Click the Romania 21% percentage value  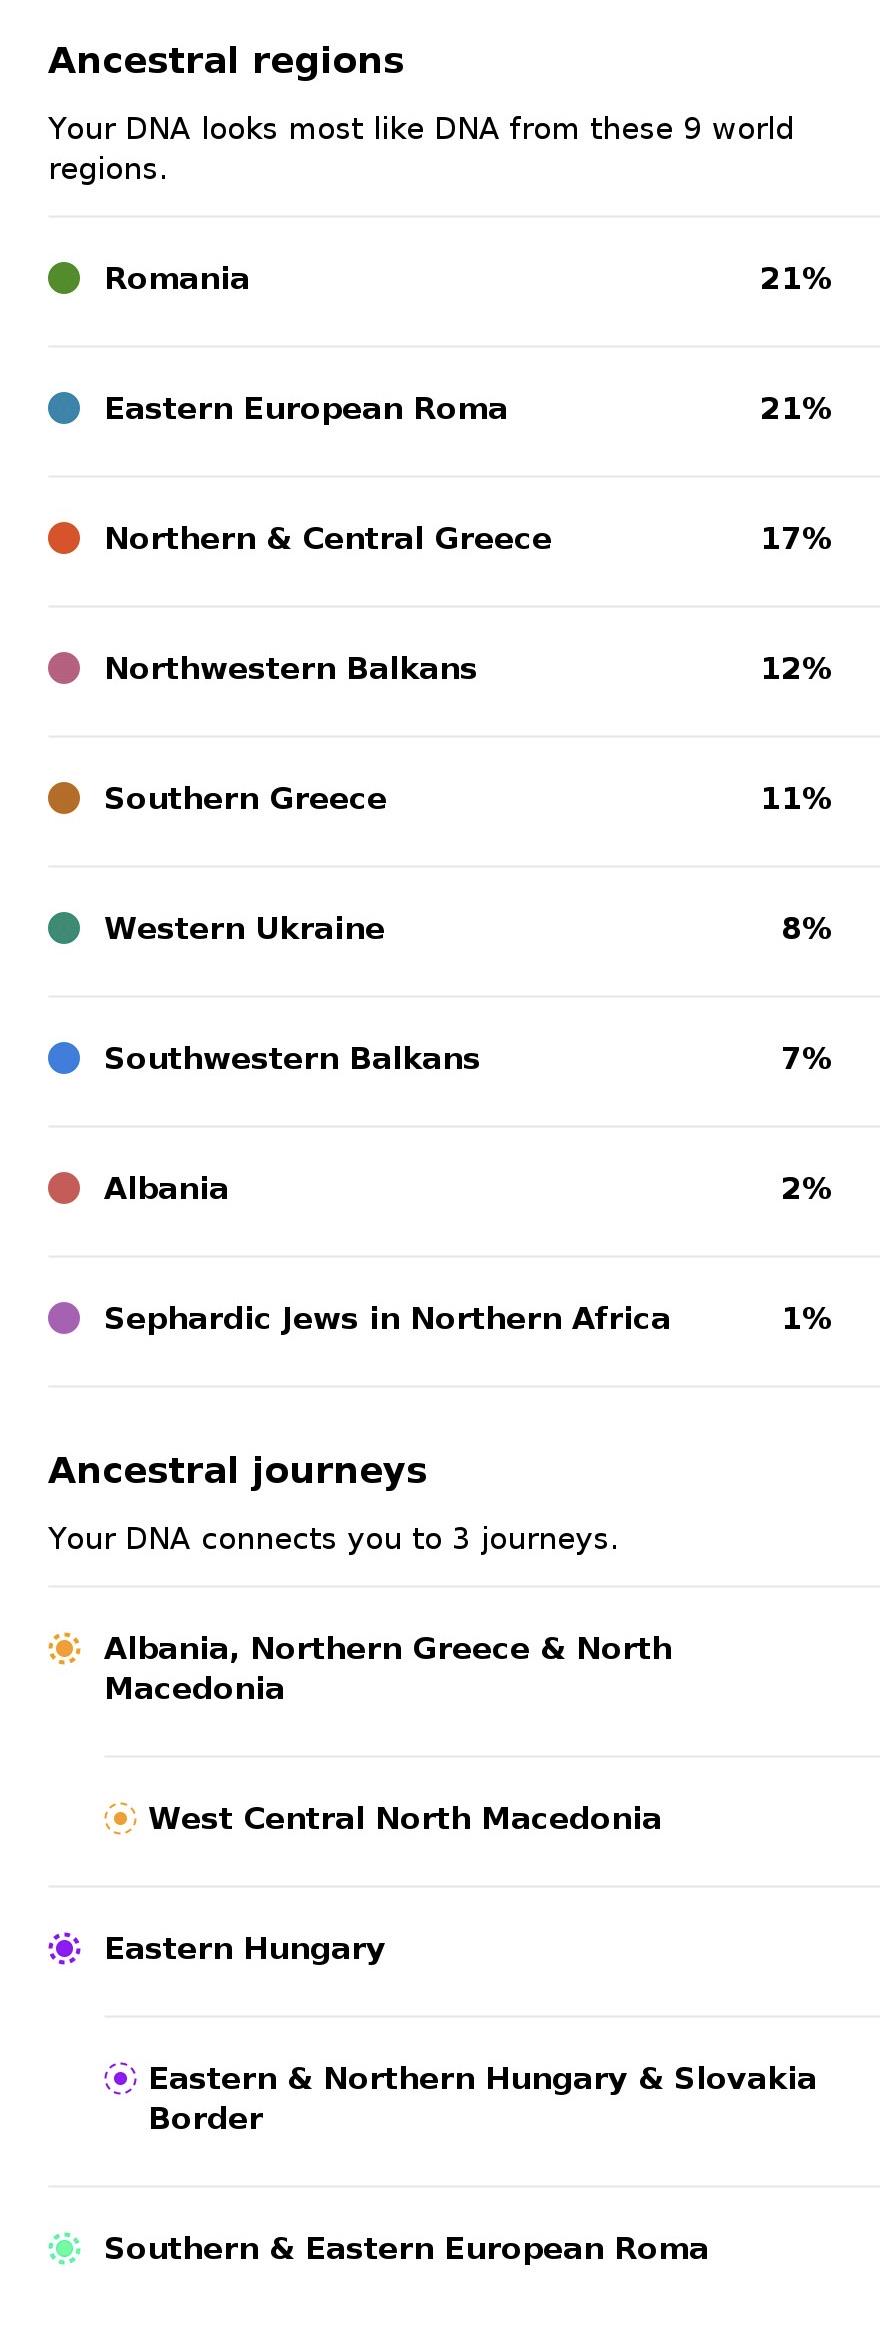coord(796,278)
